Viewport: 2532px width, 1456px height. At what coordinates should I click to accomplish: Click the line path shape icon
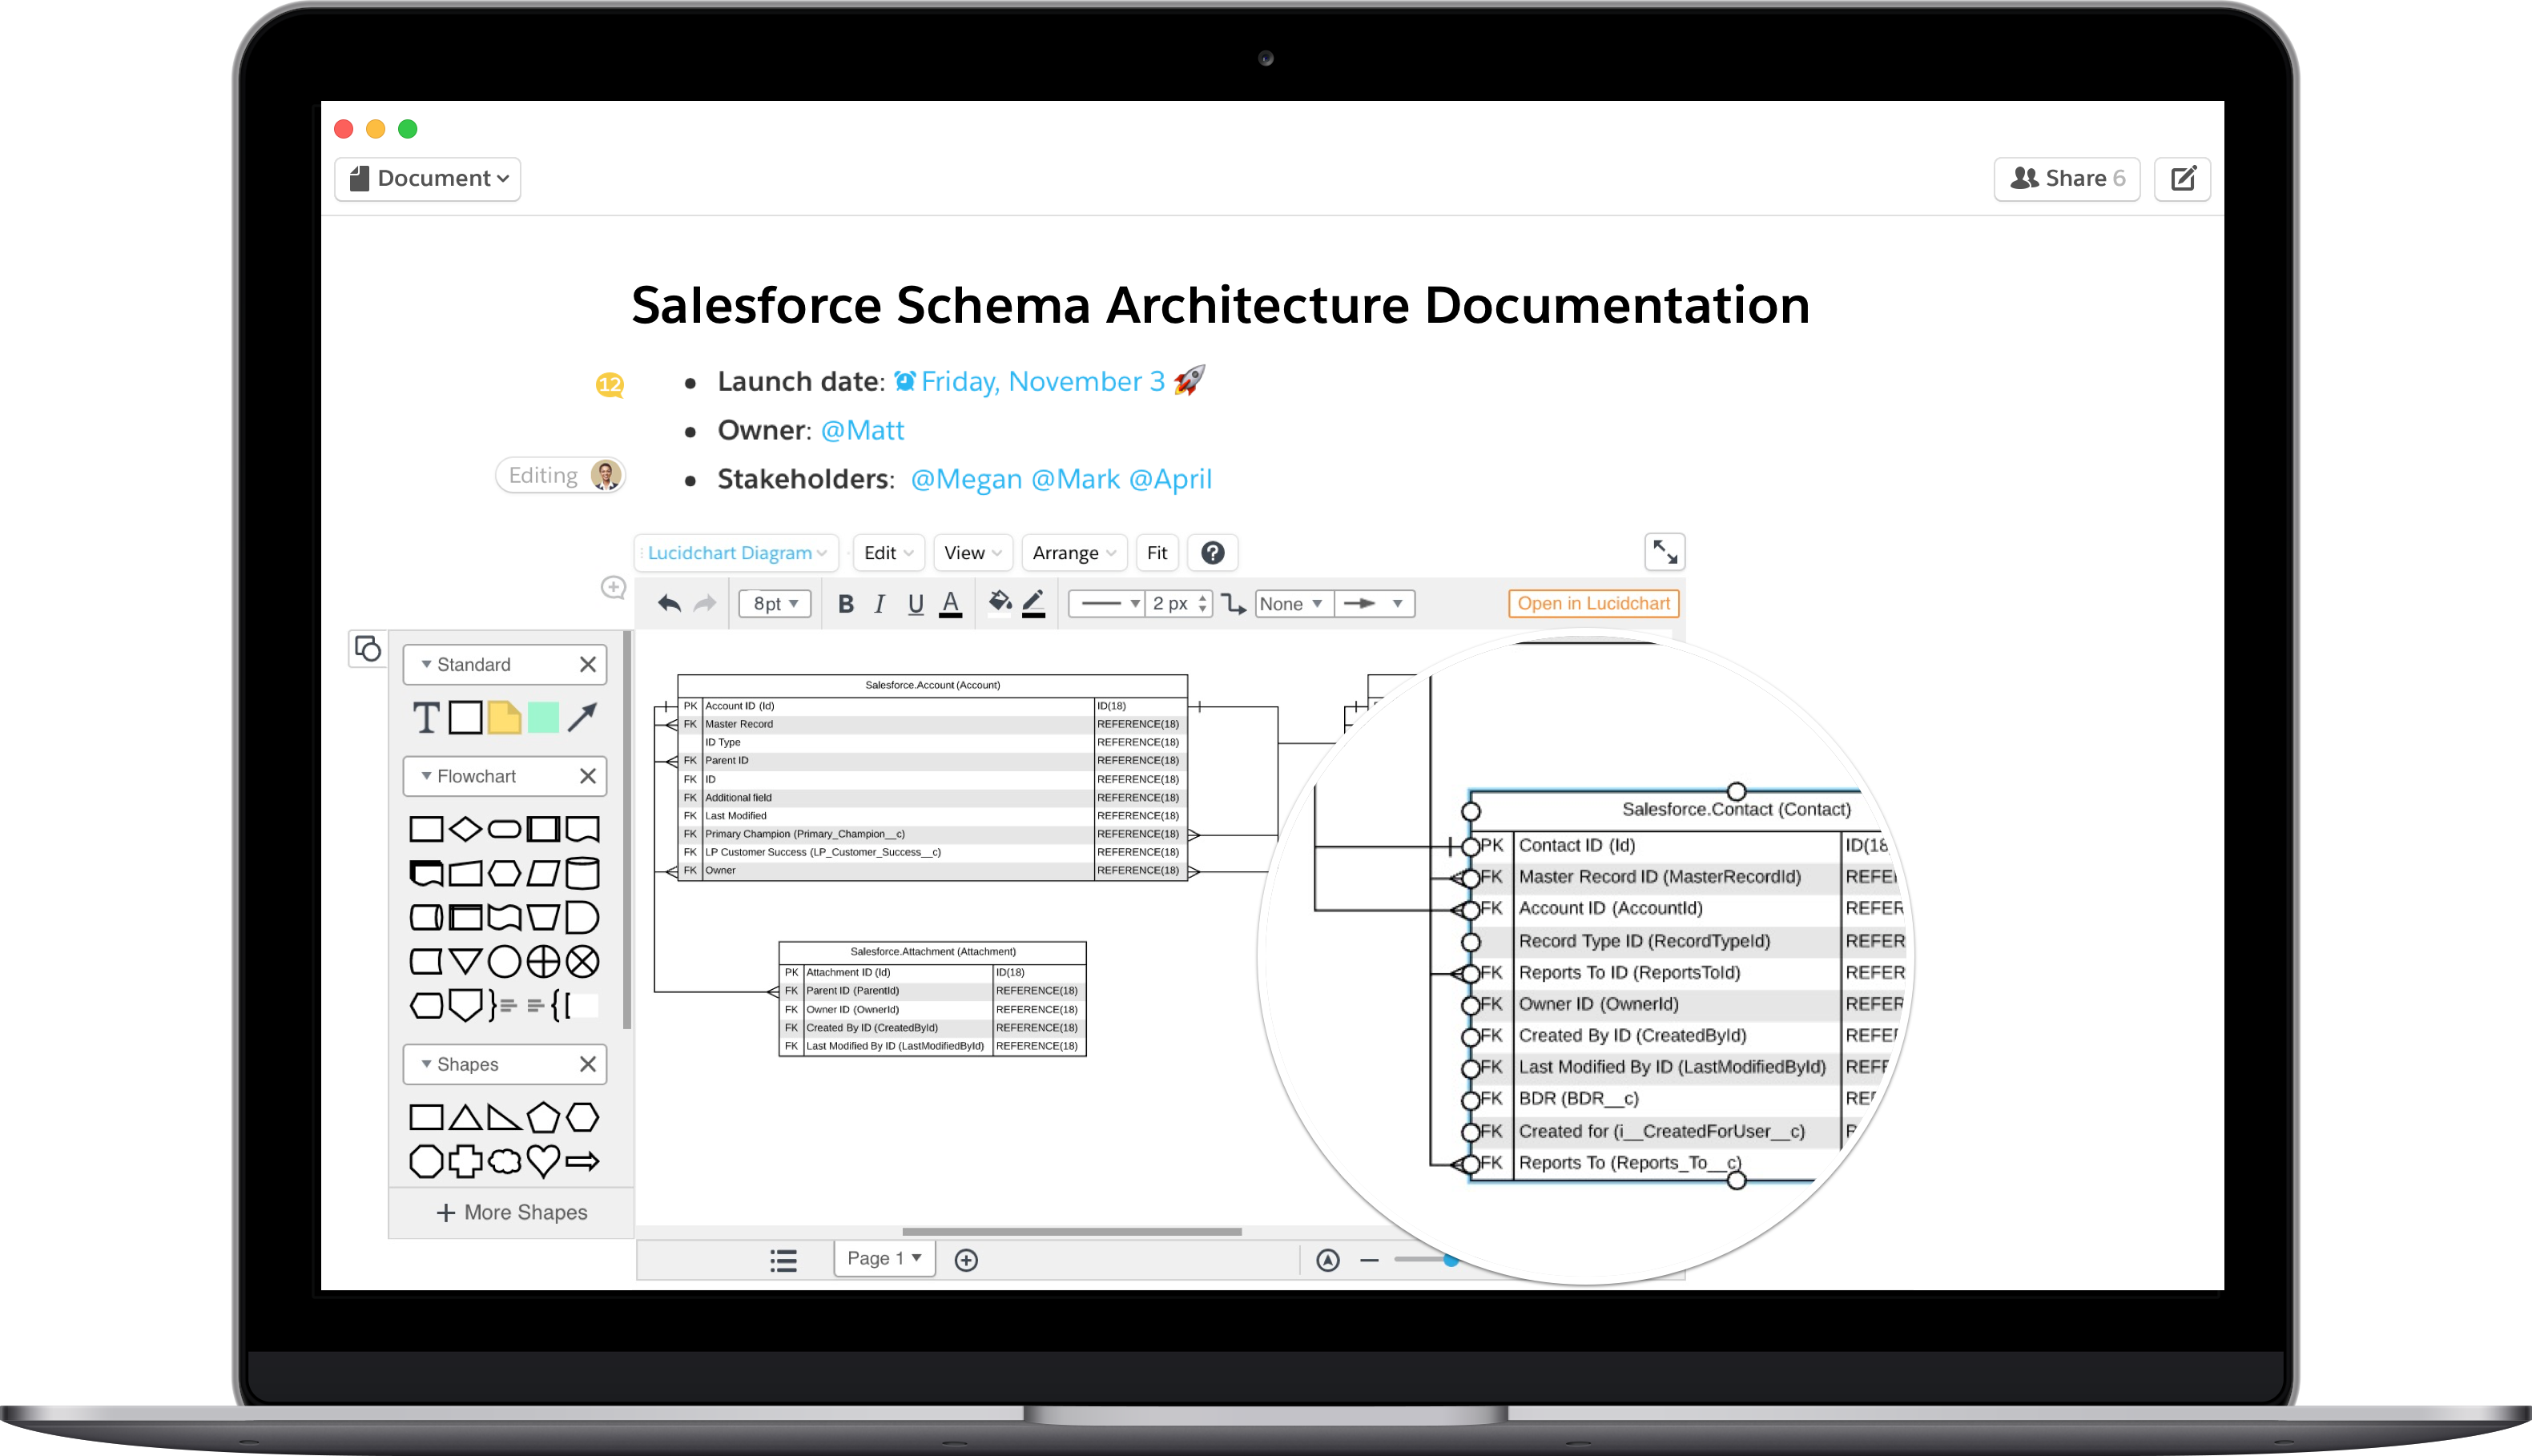point(1234,604)
